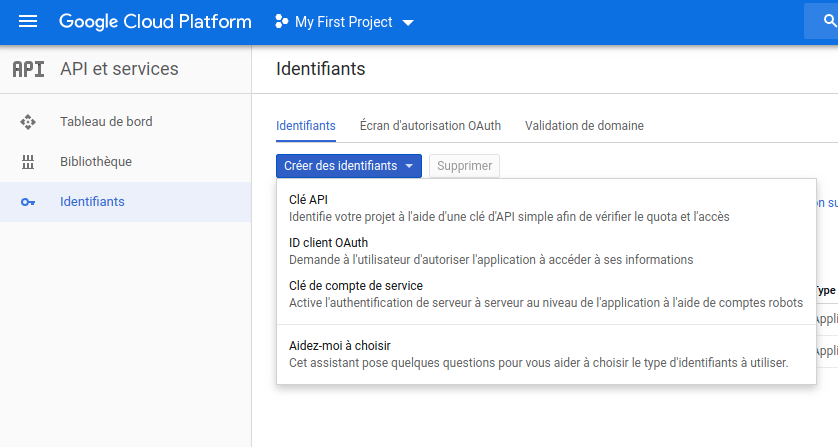Expand the My First Project selector arrow
838x447 pixels.
pos(407,23)
